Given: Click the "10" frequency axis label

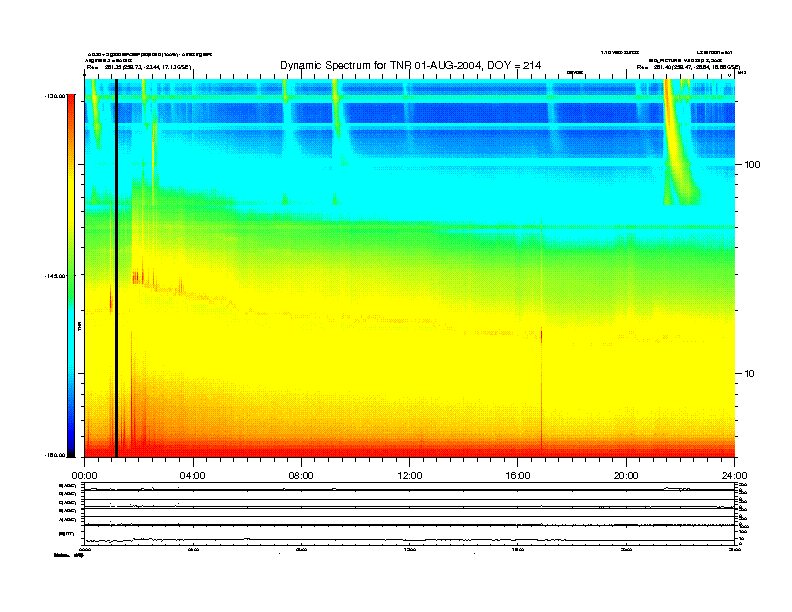Looking at the screenshot, I should point(750,374).
